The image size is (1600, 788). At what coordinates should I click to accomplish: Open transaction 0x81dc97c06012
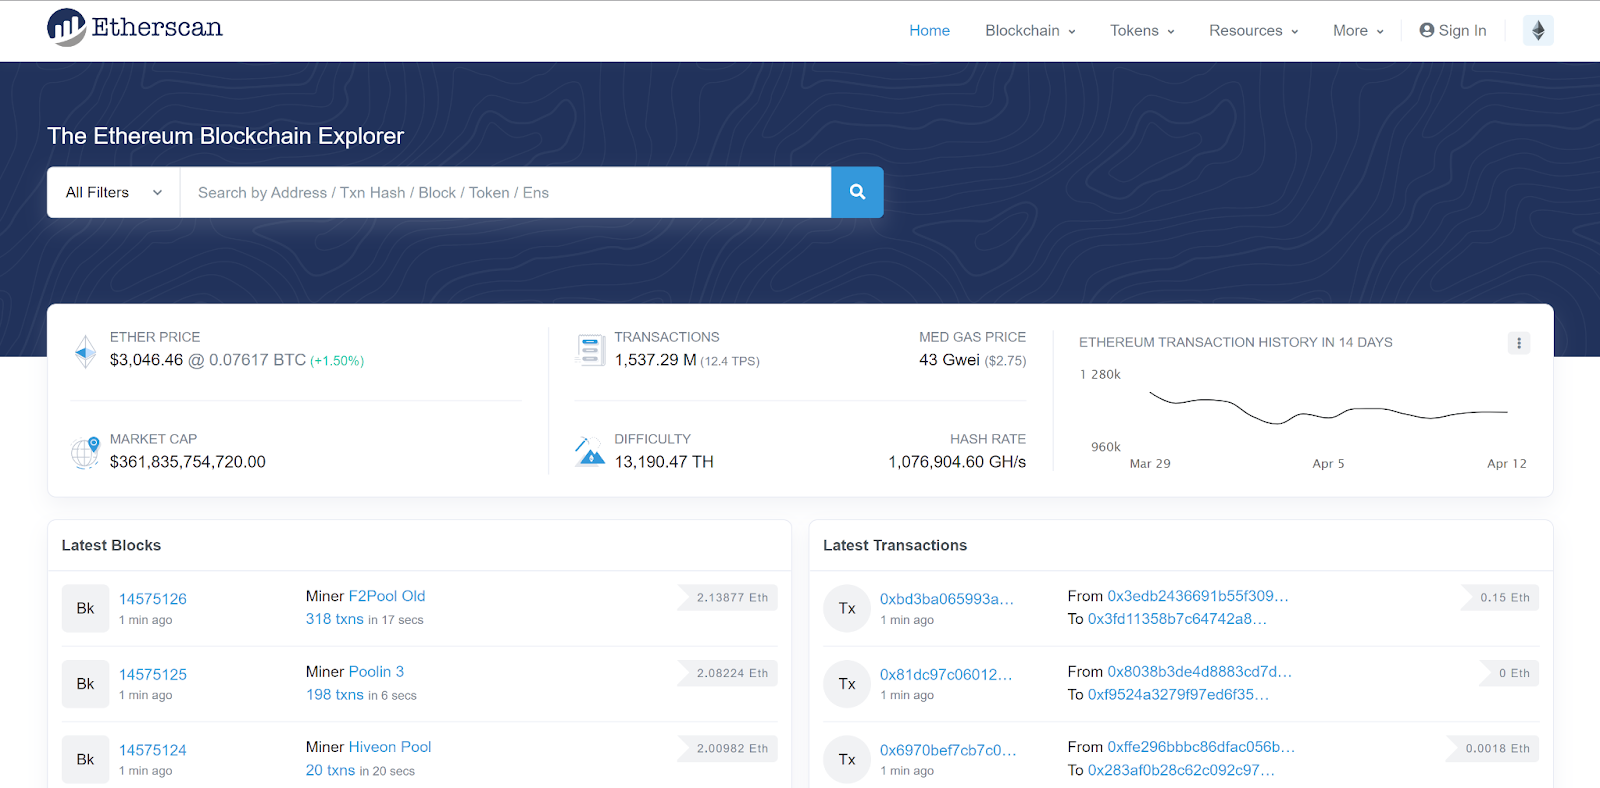click(946, 675)
